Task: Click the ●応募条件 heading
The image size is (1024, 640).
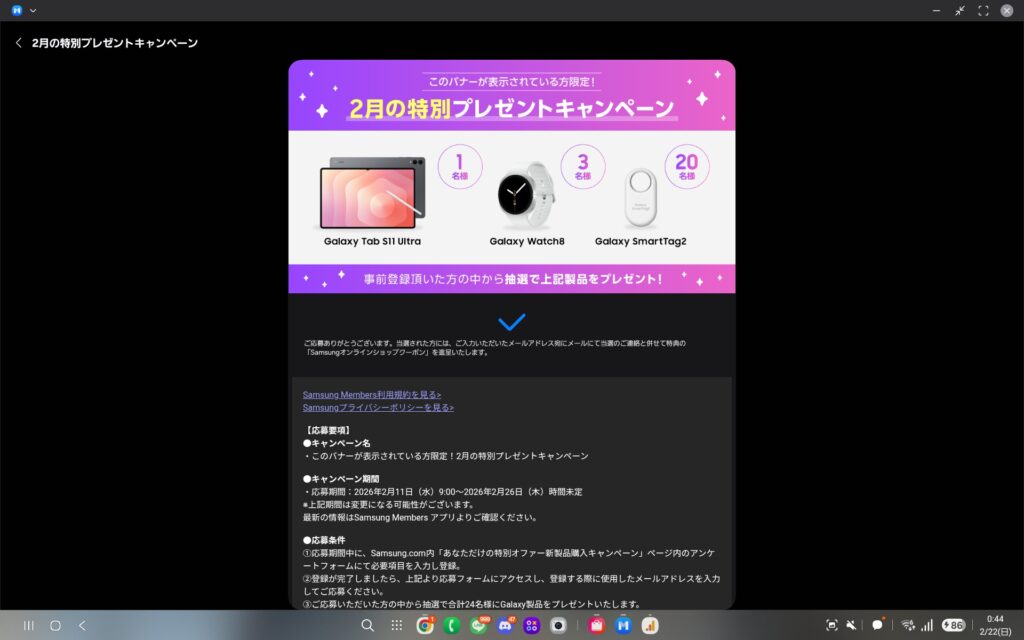Action: [324, 540]
